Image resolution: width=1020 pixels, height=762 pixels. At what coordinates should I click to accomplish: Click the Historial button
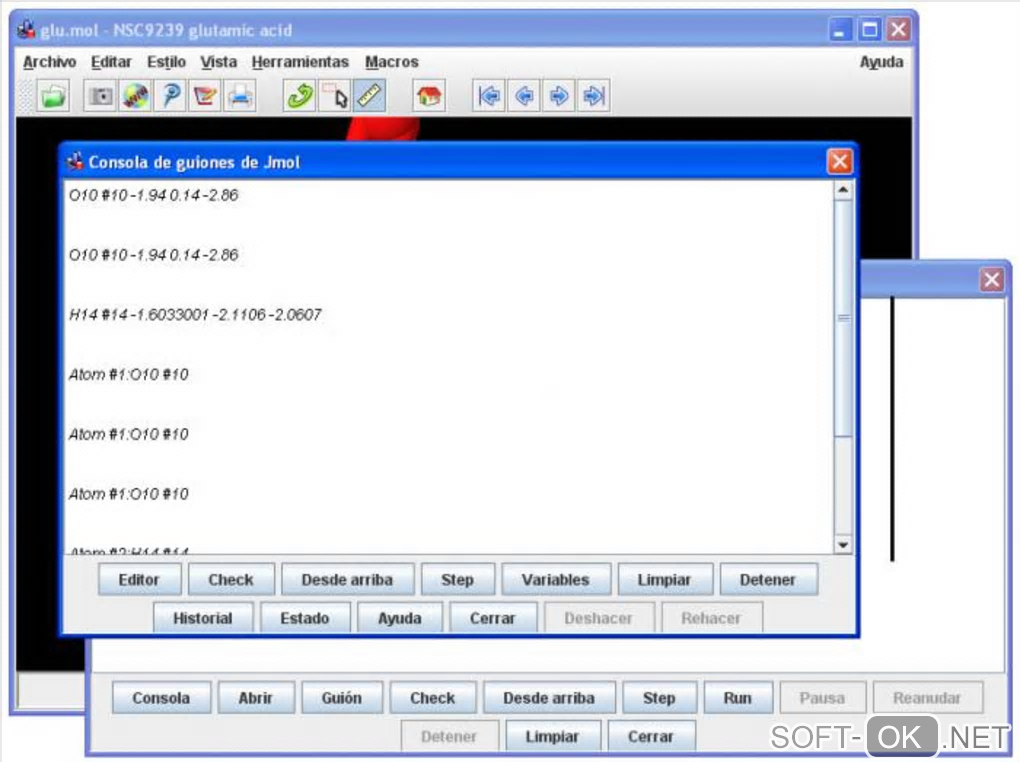click(202, 618)
